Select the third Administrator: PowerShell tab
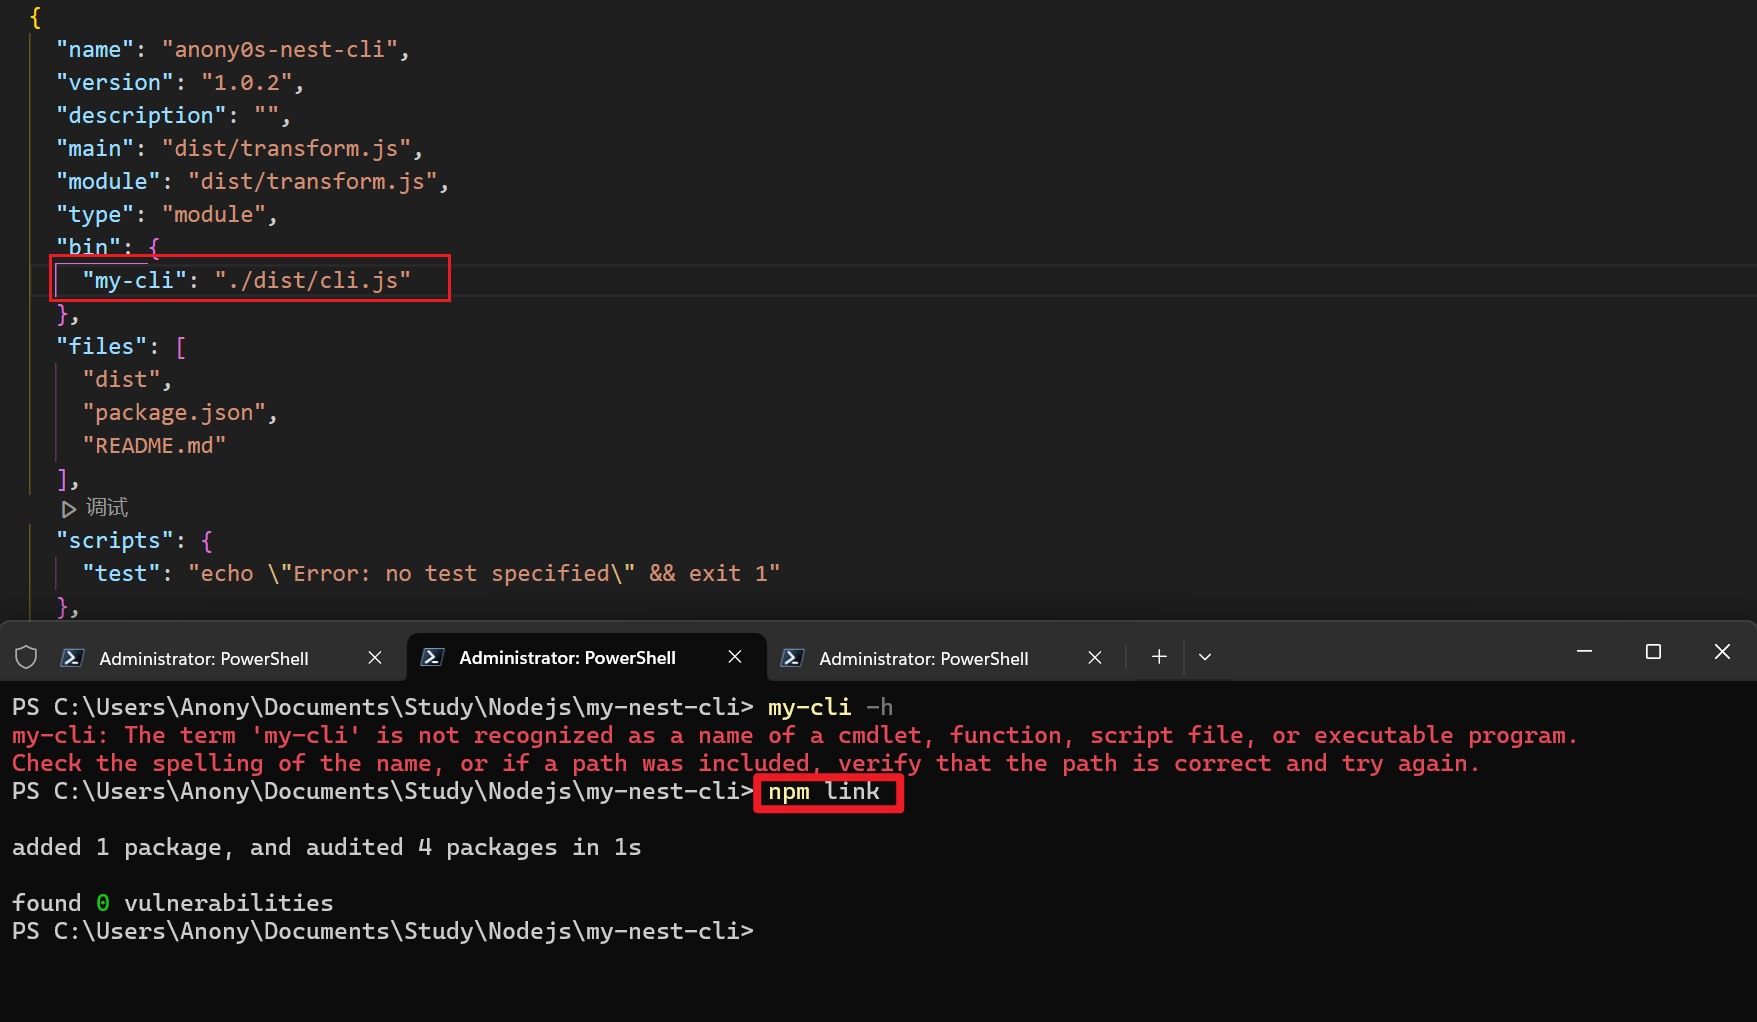This screenshot has width=1757, height=1022. pos(943,657)
